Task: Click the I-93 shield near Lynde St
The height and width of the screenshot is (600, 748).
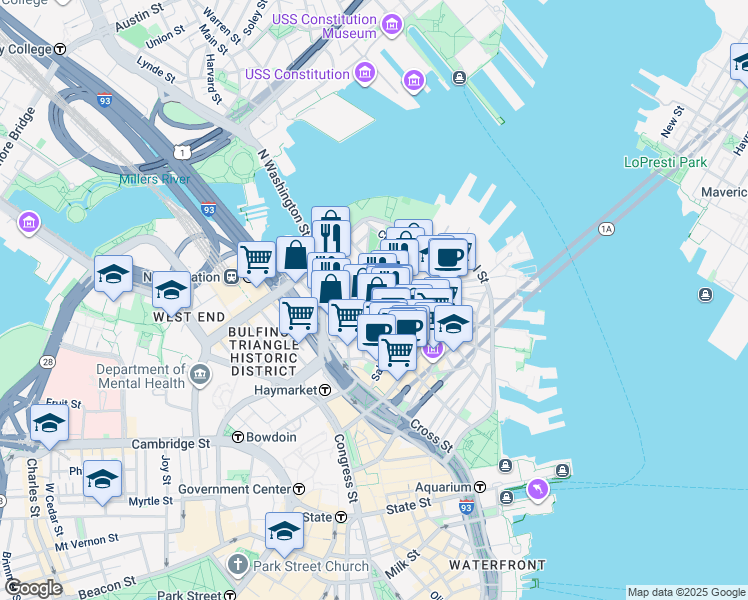Action: [x=104, y=100]
